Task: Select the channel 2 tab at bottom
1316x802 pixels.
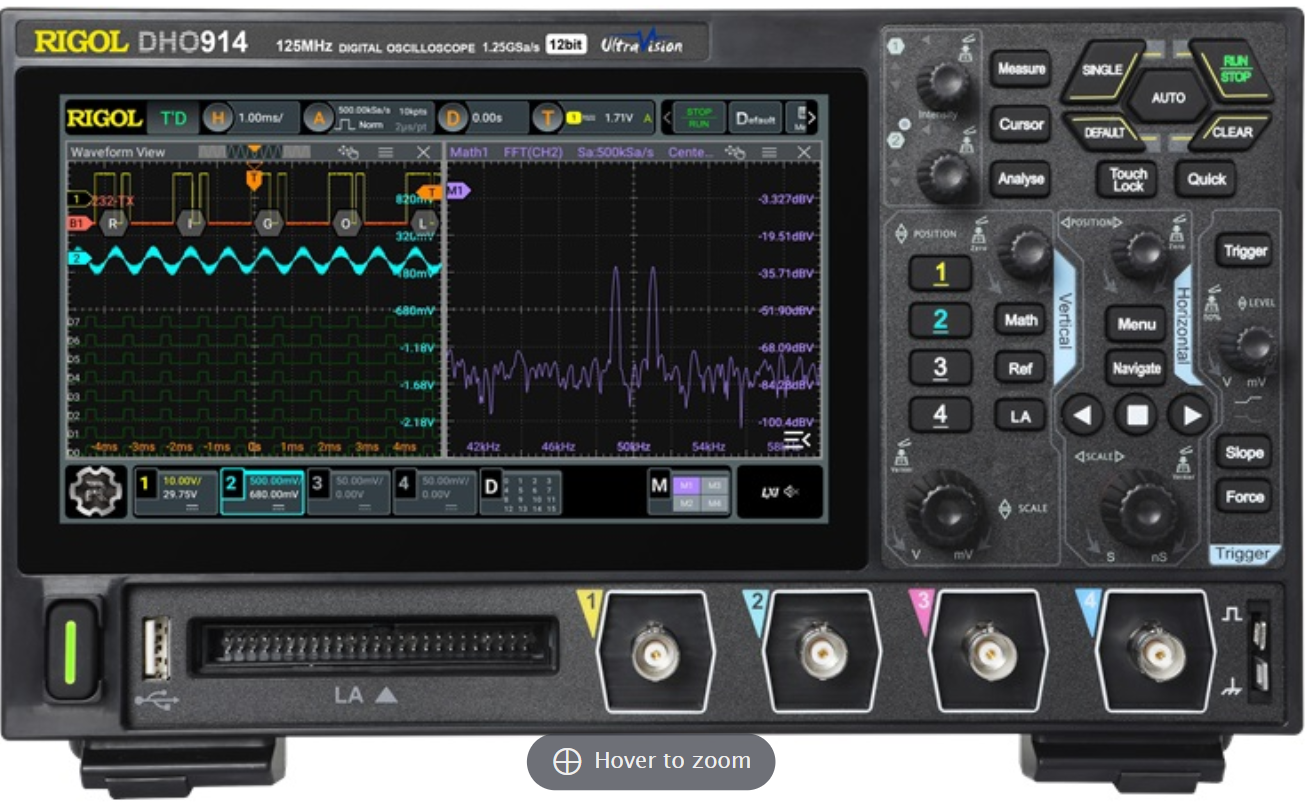Action: tap(262, 490)
